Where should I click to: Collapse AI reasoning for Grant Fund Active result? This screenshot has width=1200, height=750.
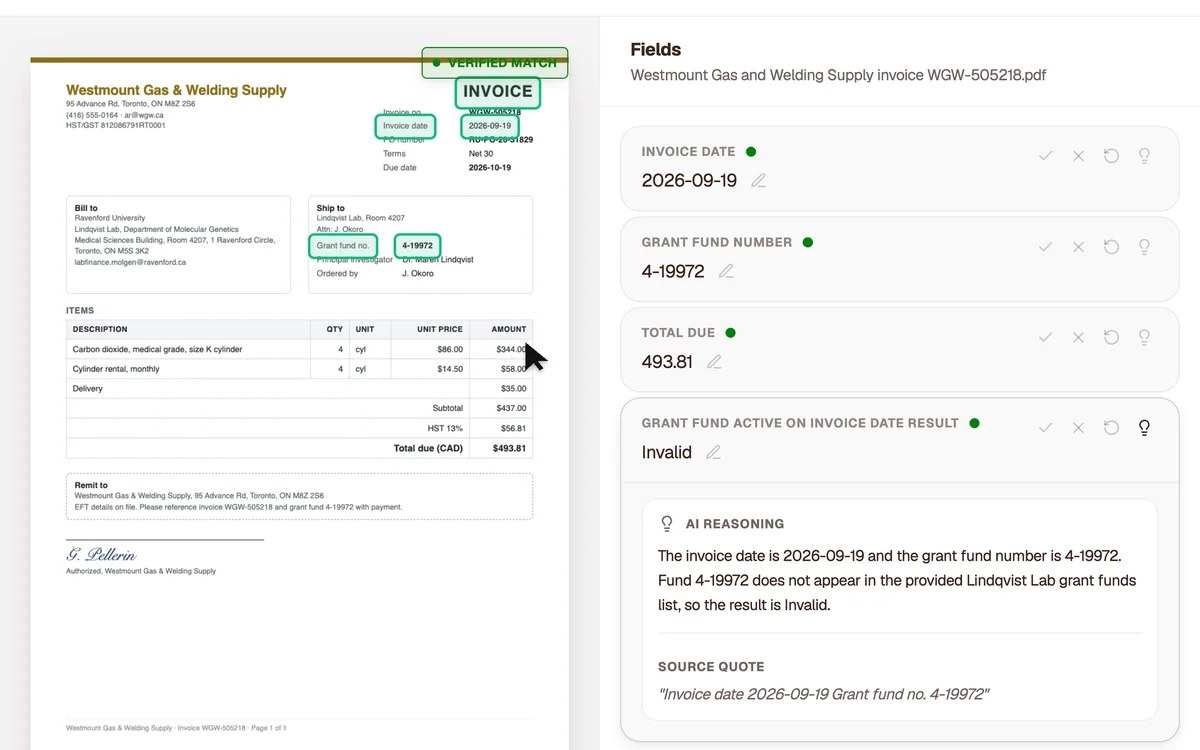[x=1145, y=428]
